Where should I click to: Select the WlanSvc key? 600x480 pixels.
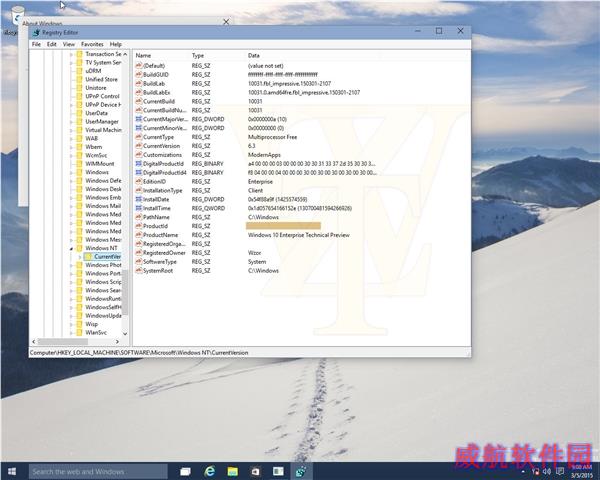click(x=96, y=333)
